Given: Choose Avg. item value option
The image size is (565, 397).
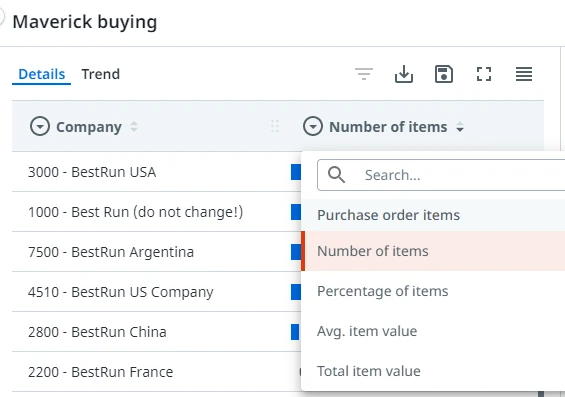Looking at the screenshot, I should click(x=433, y=331).
